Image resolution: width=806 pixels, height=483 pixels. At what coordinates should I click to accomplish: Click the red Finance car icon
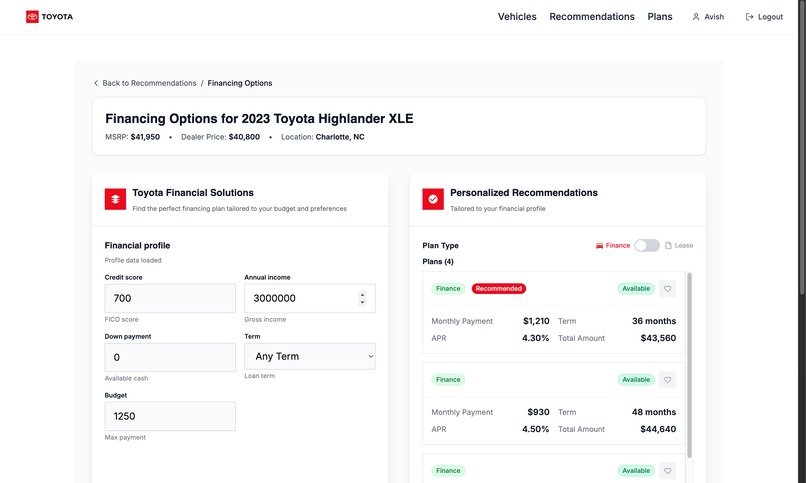[x=599, y=246]
